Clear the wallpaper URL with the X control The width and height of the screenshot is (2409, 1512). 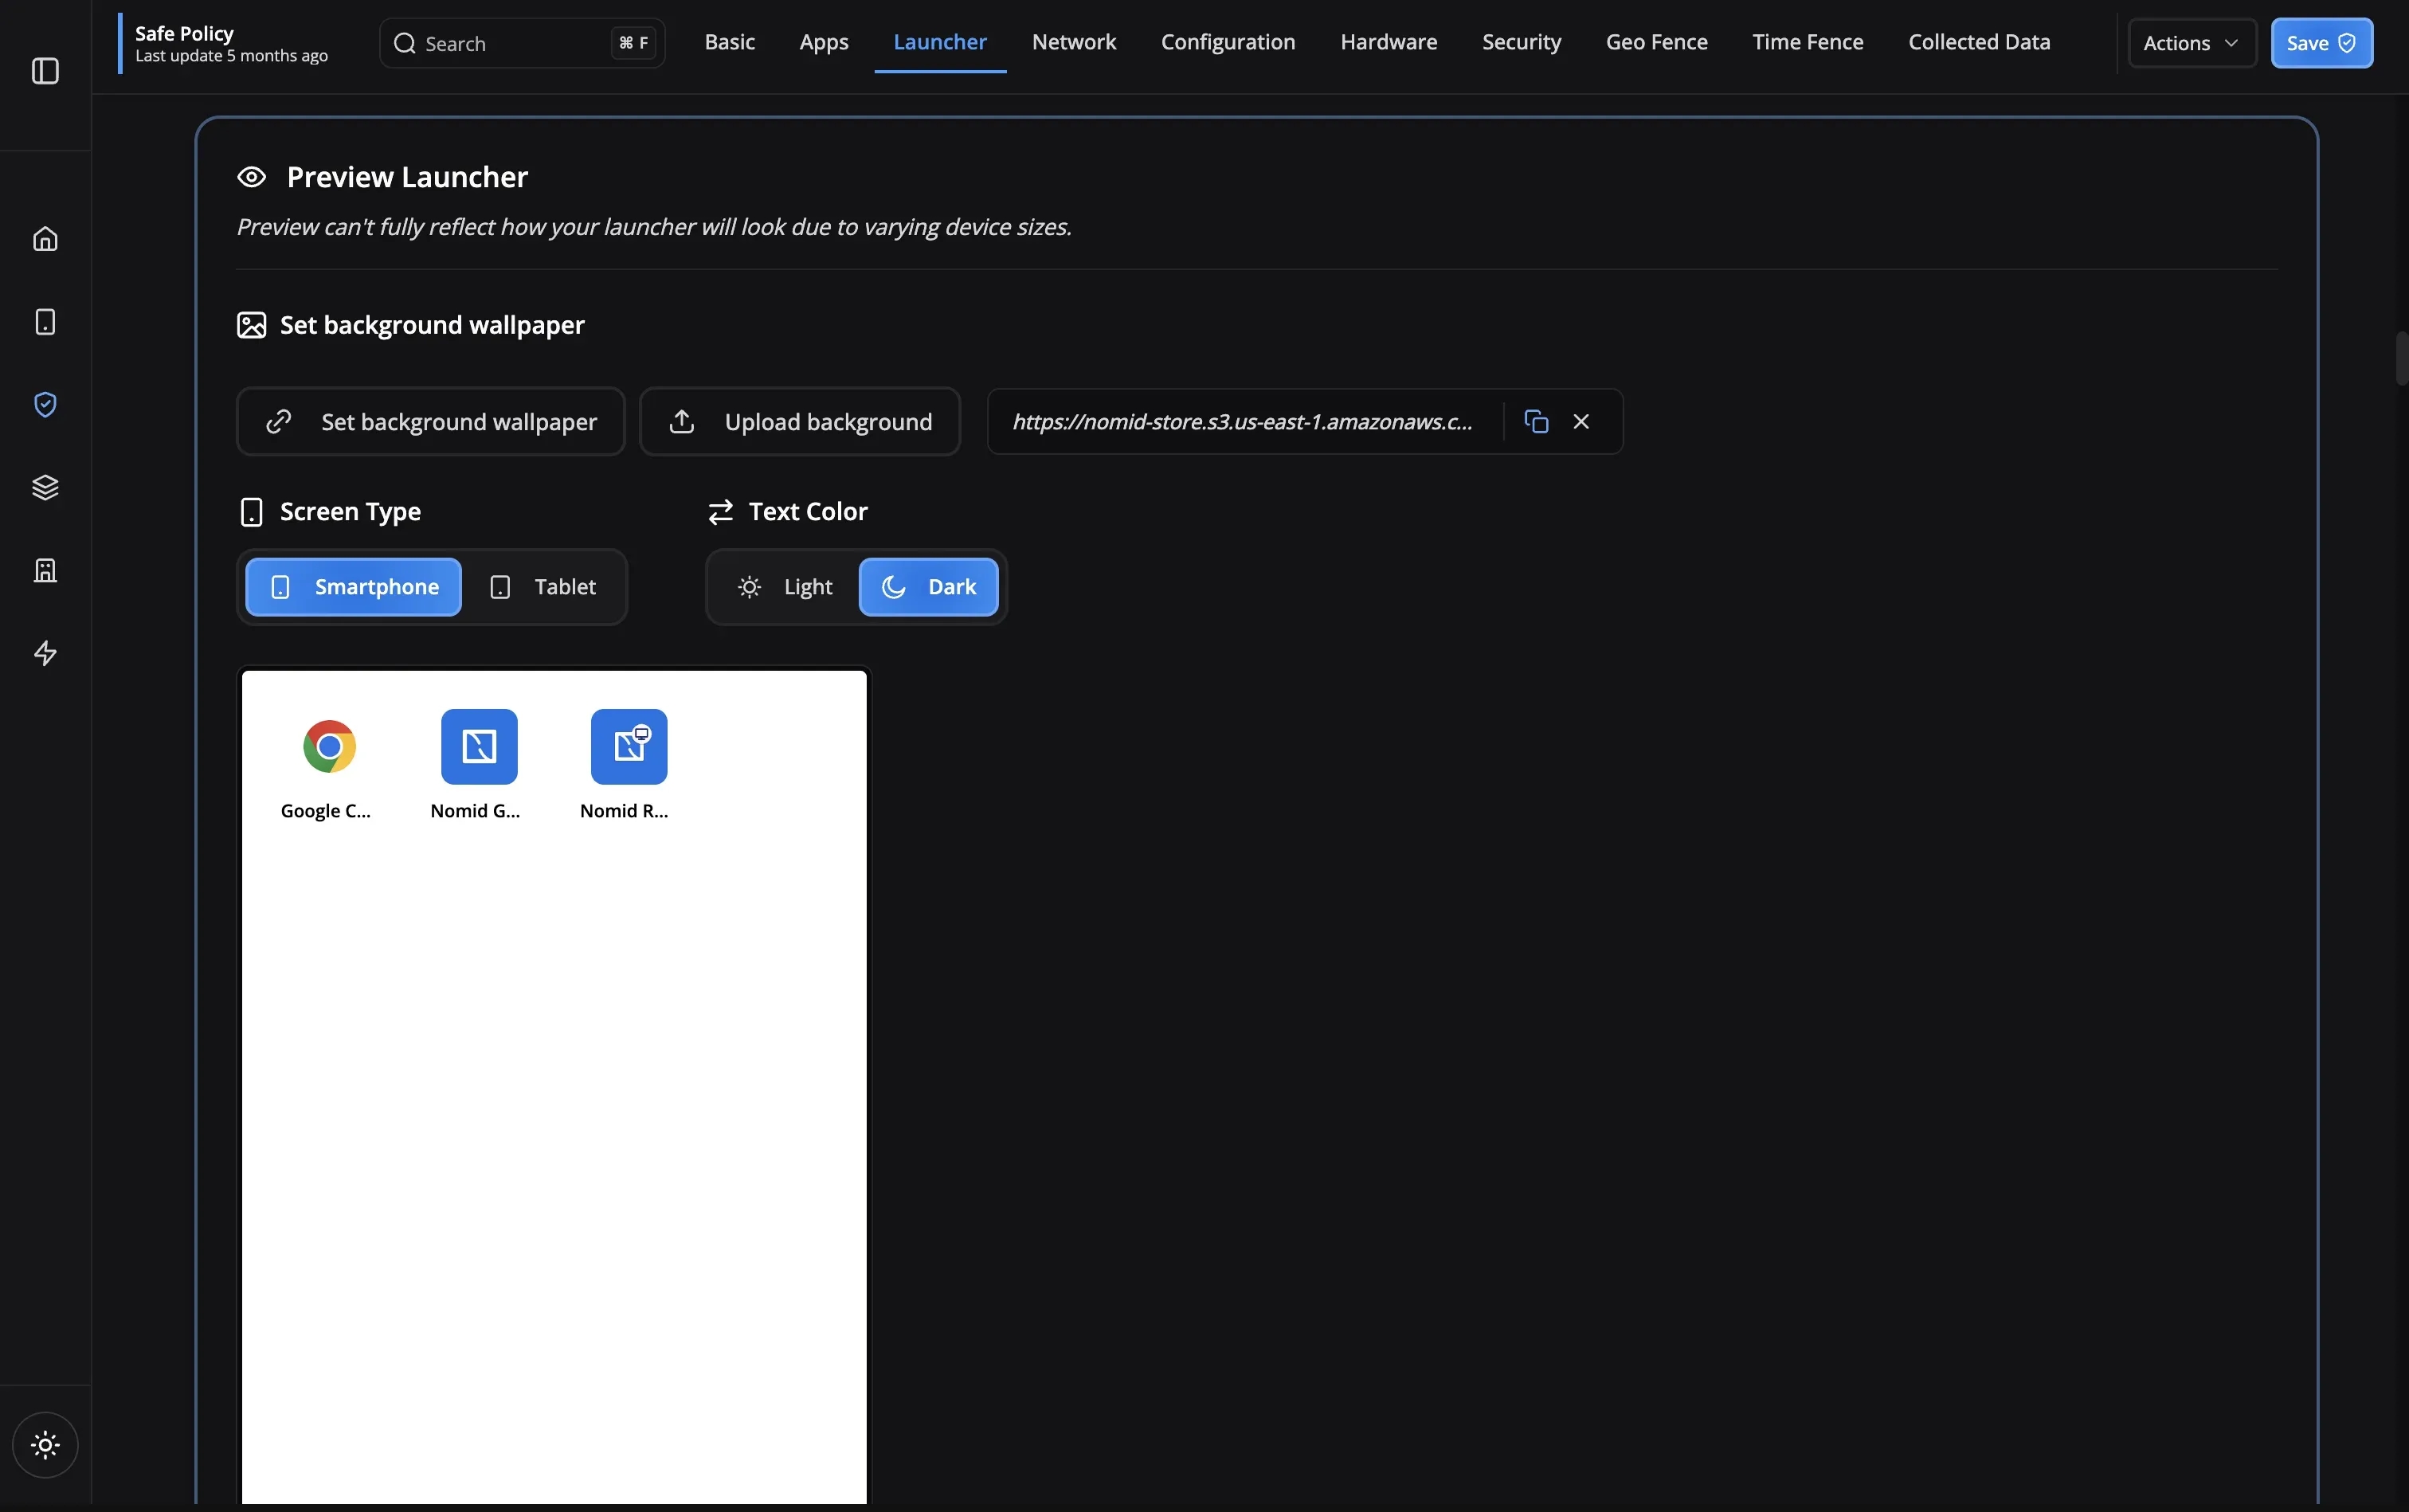coord(1580,421)
